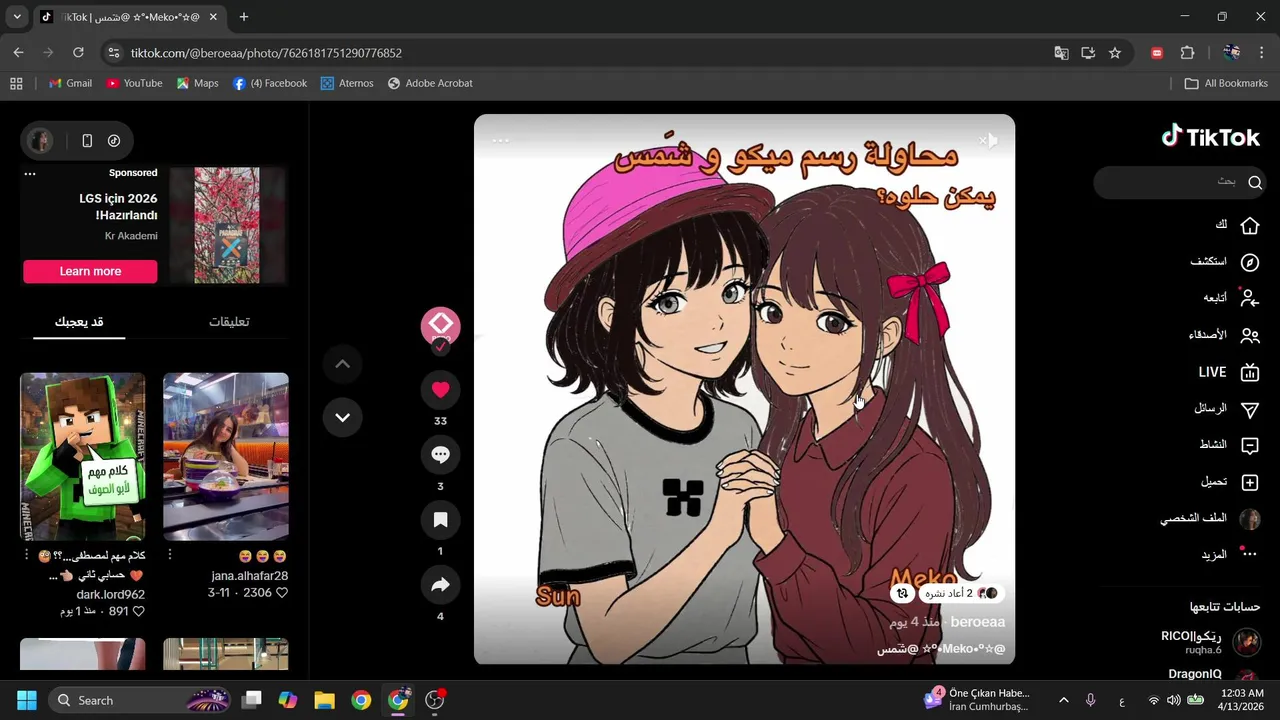The height and width of the screenshot is (720, 1280).
Task: Like the post with the heart icon
Action: coord(440,390)
